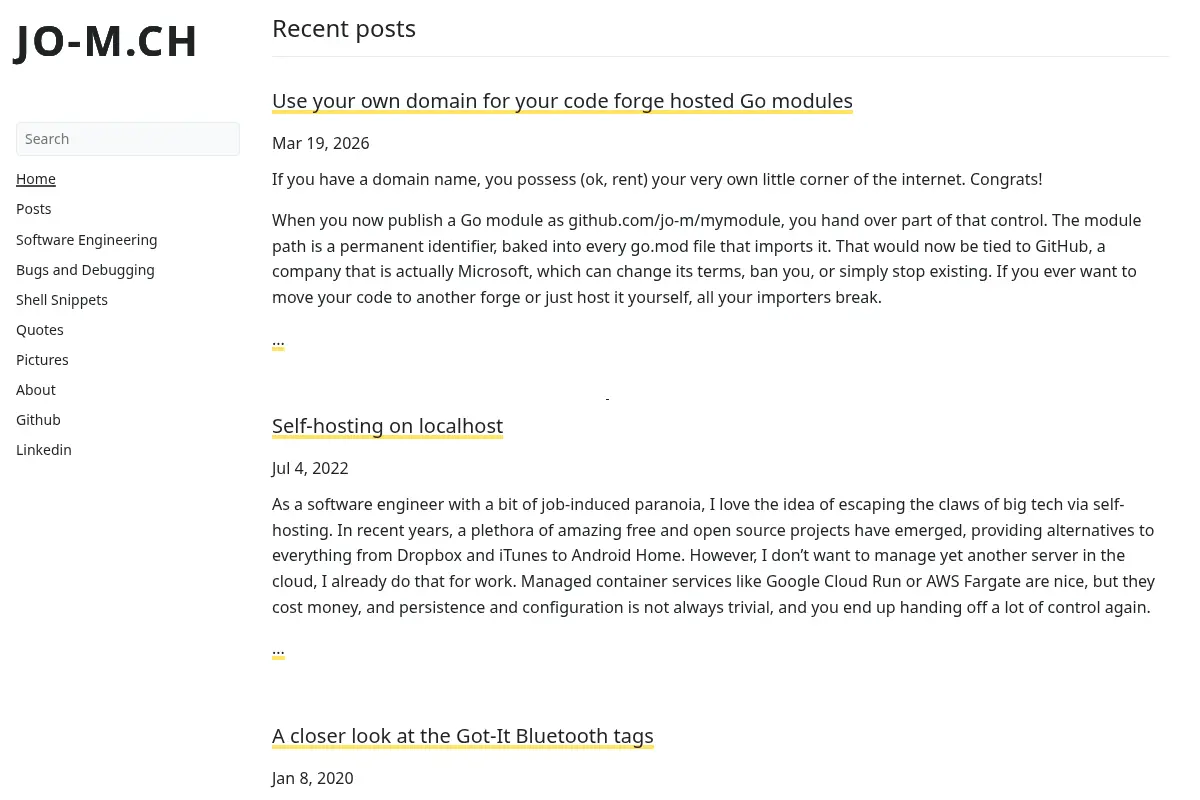Image resolution: width=1200 pixels, height=800 pixels.
Task: Expand the read-more ellipsis under Go modules post
Action: click(x=278, y=341)
